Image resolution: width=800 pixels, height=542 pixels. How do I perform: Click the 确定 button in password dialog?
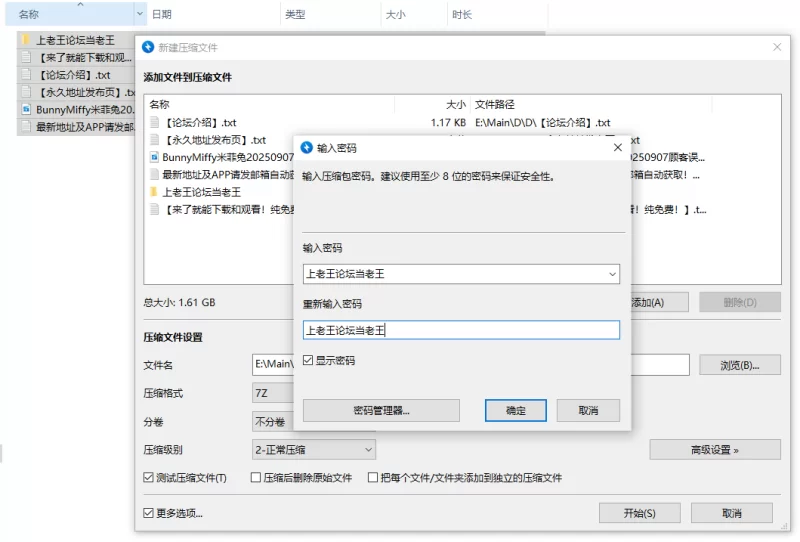(x=515, y=410)
